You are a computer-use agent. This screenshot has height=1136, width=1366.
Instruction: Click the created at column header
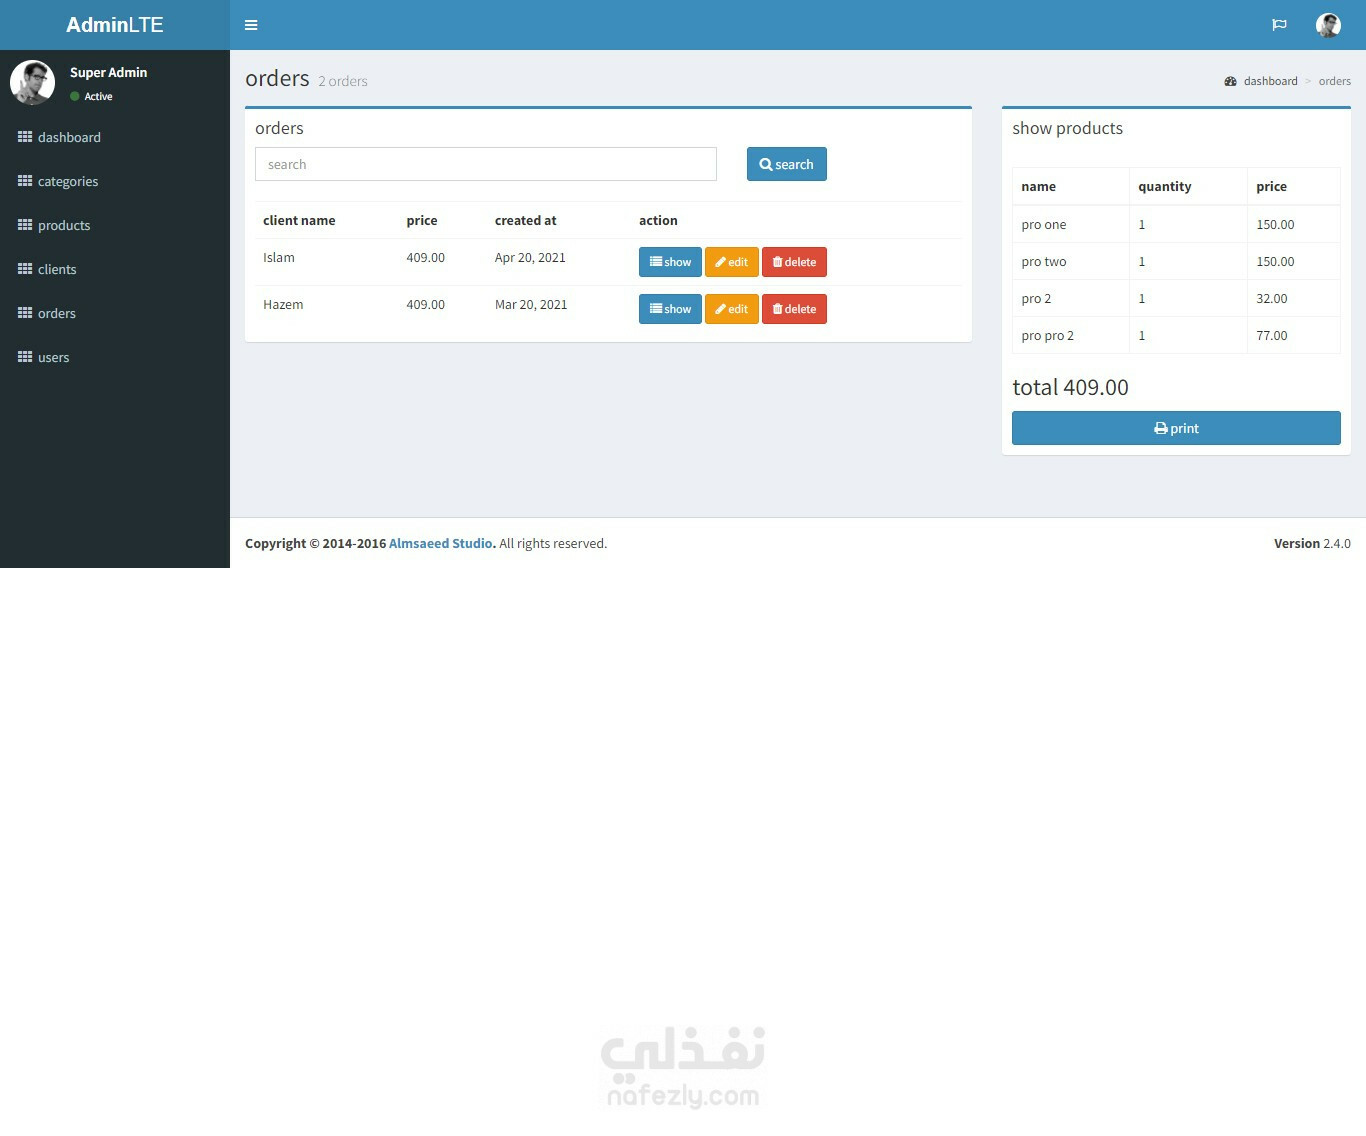(526, 220)
